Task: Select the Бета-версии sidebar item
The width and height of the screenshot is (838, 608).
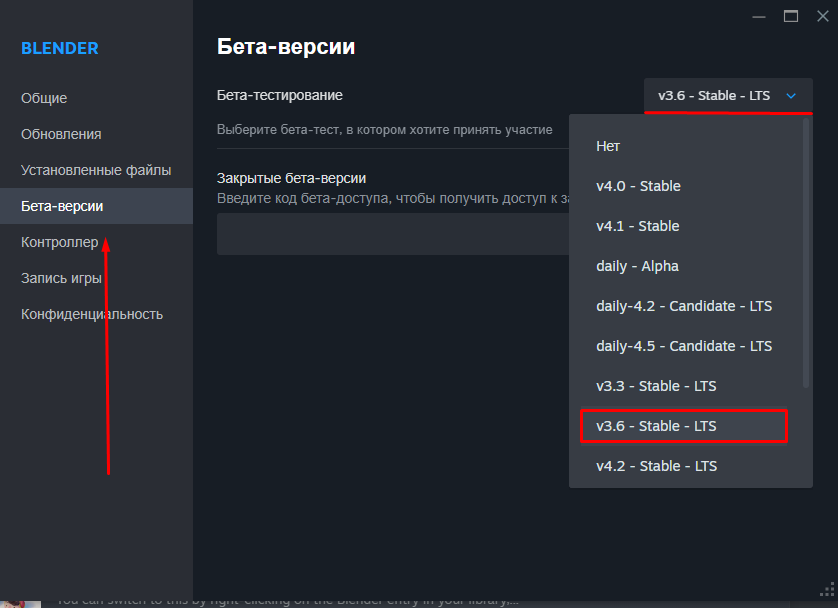Action: coord(62,206)
